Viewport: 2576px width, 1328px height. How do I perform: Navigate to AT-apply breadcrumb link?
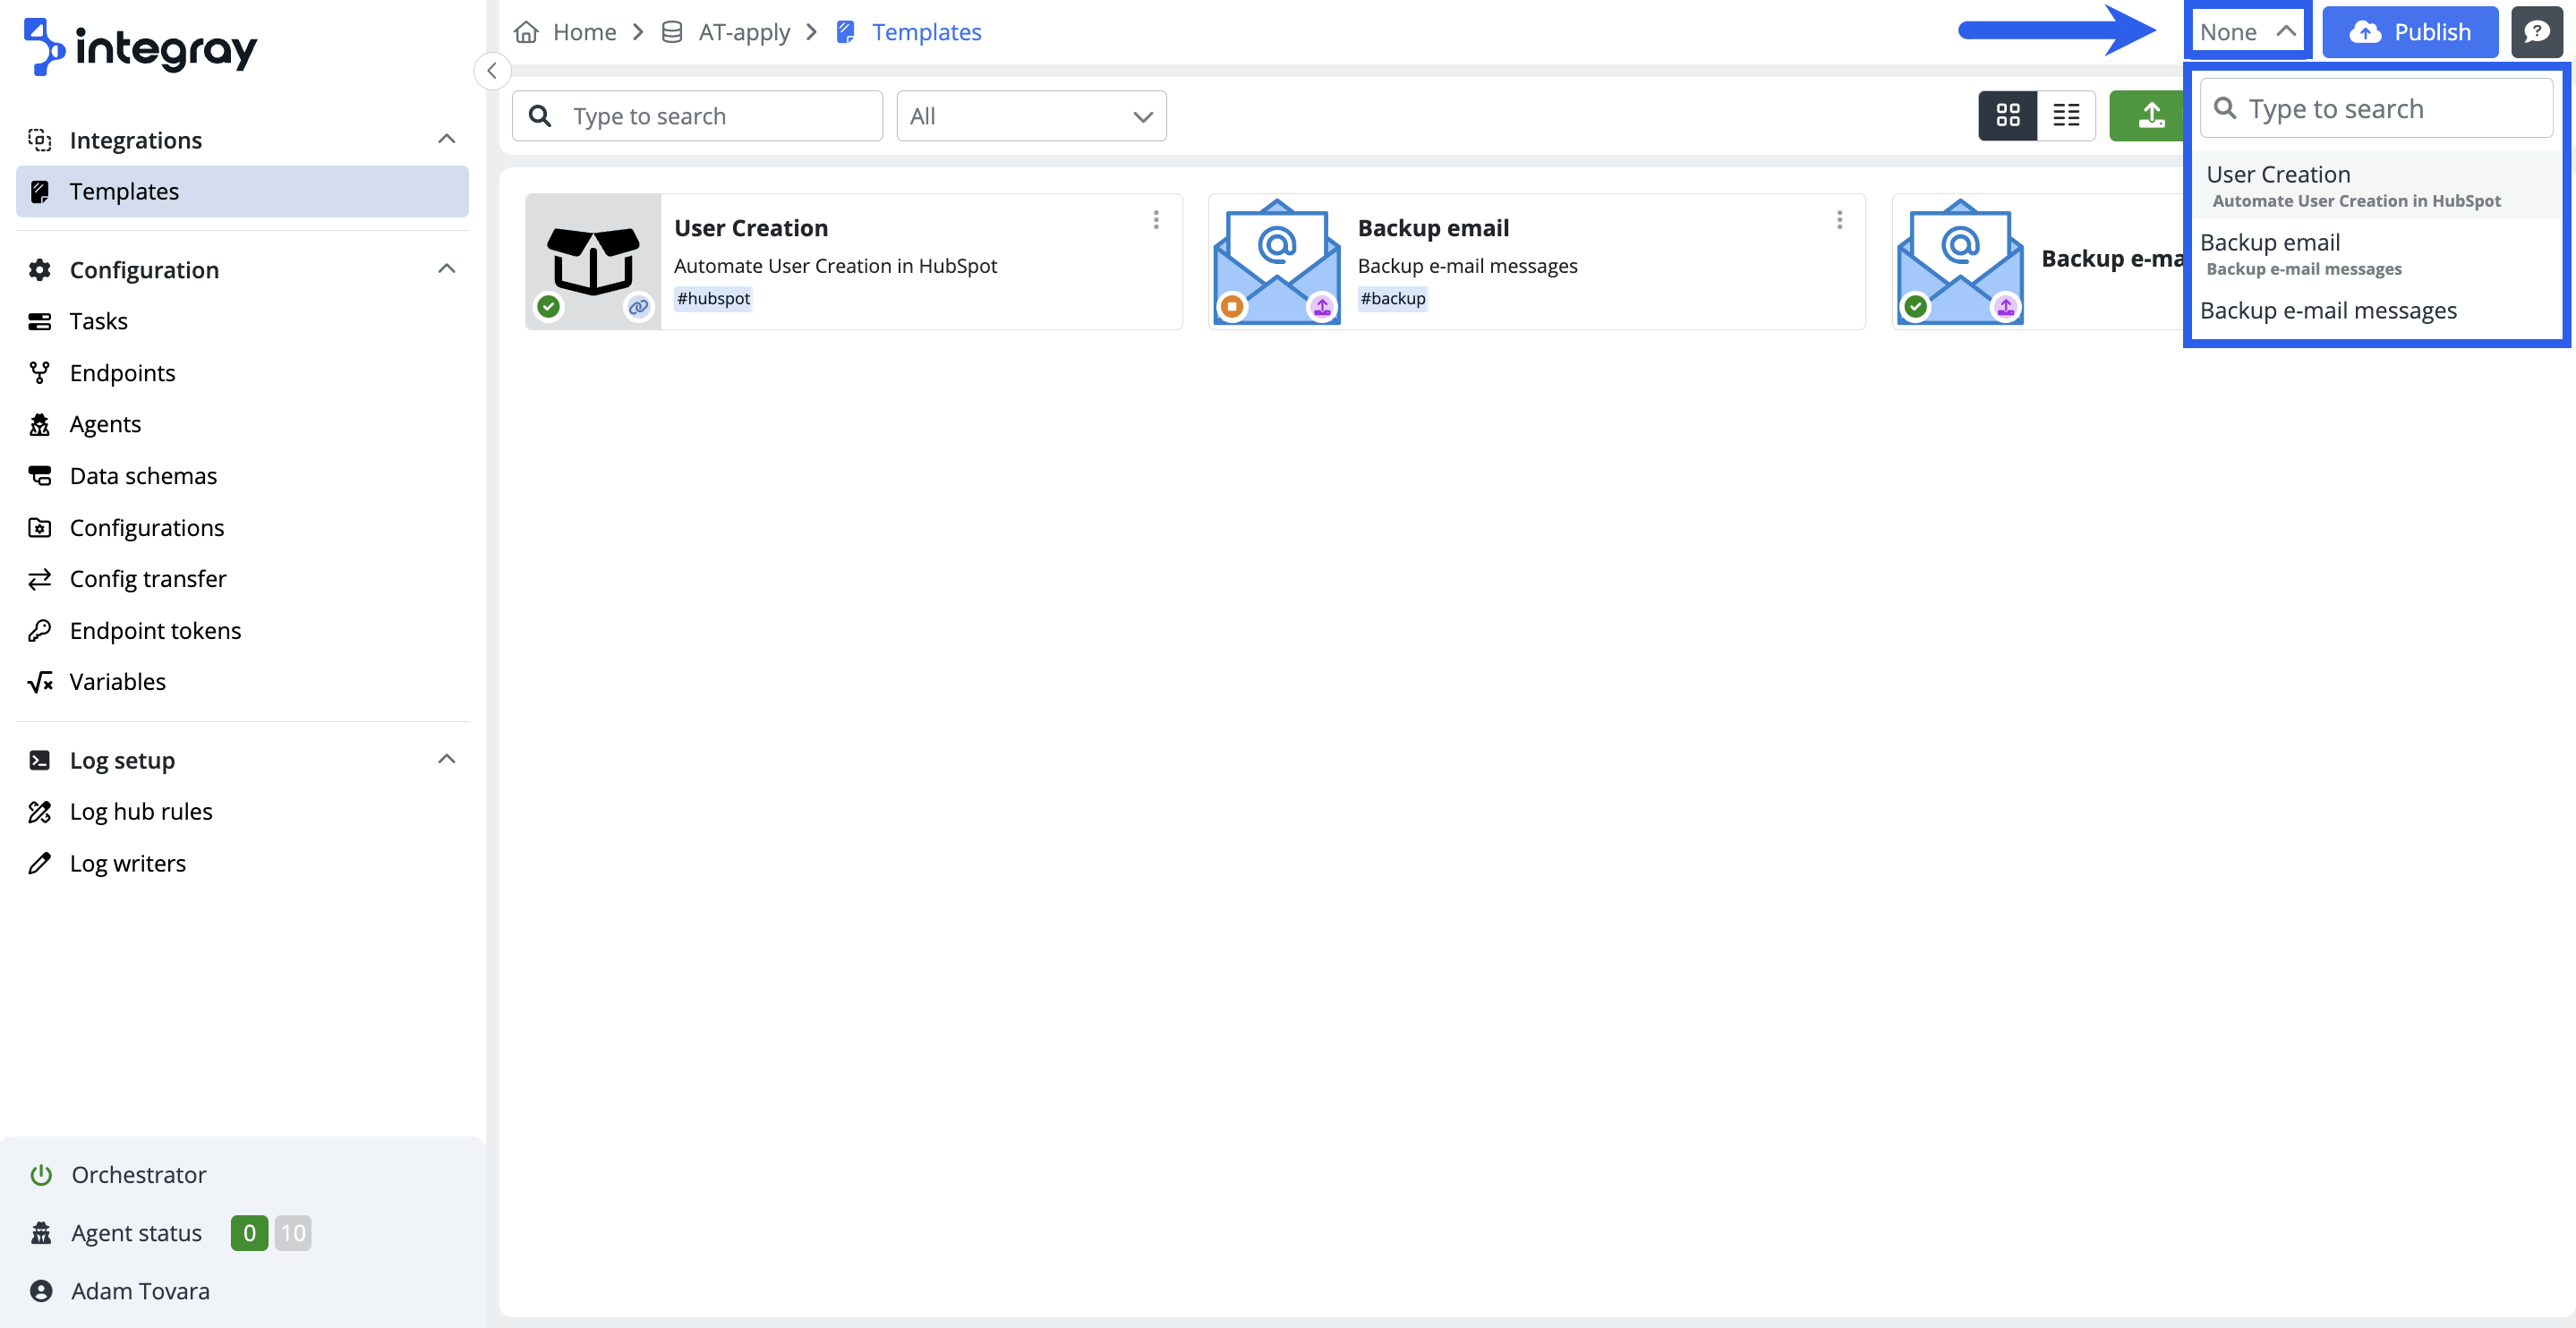pos(743,32)
